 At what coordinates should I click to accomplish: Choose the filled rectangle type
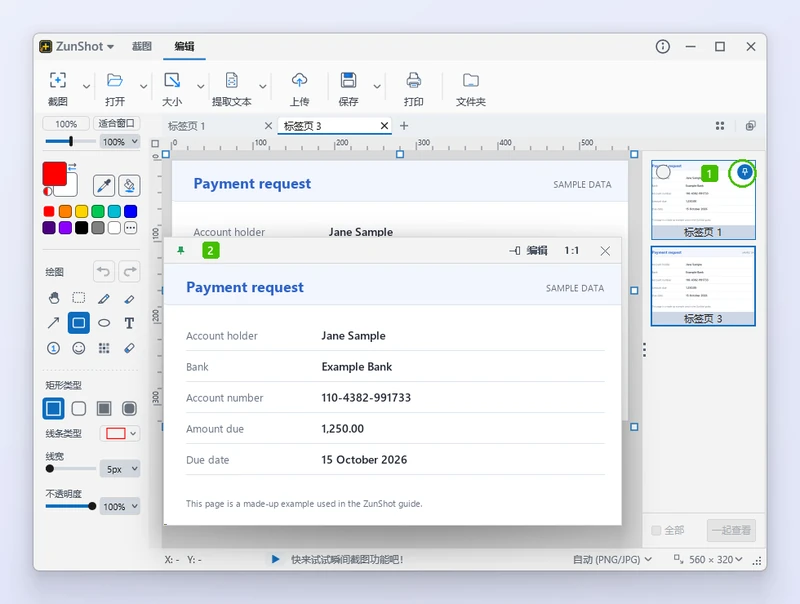pyautogui.click(x=104, y=409)
